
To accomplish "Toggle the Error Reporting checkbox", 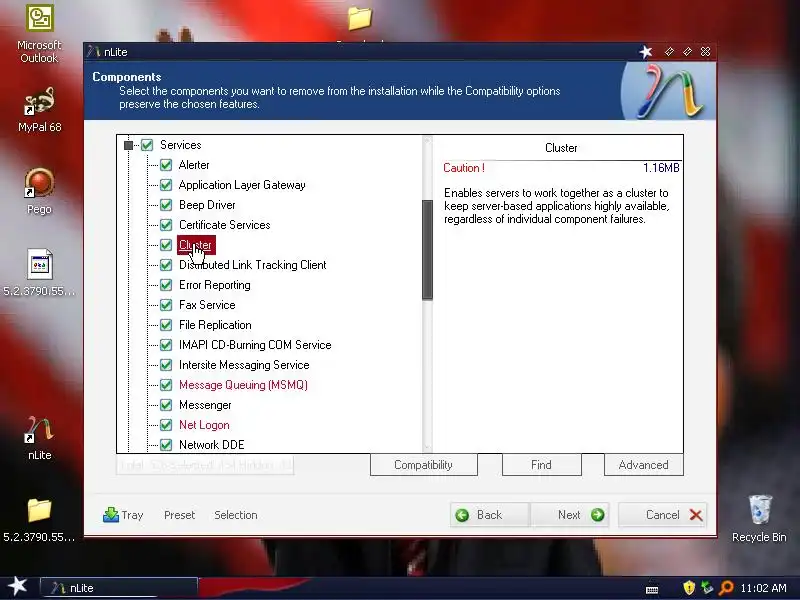I will 166,285.
